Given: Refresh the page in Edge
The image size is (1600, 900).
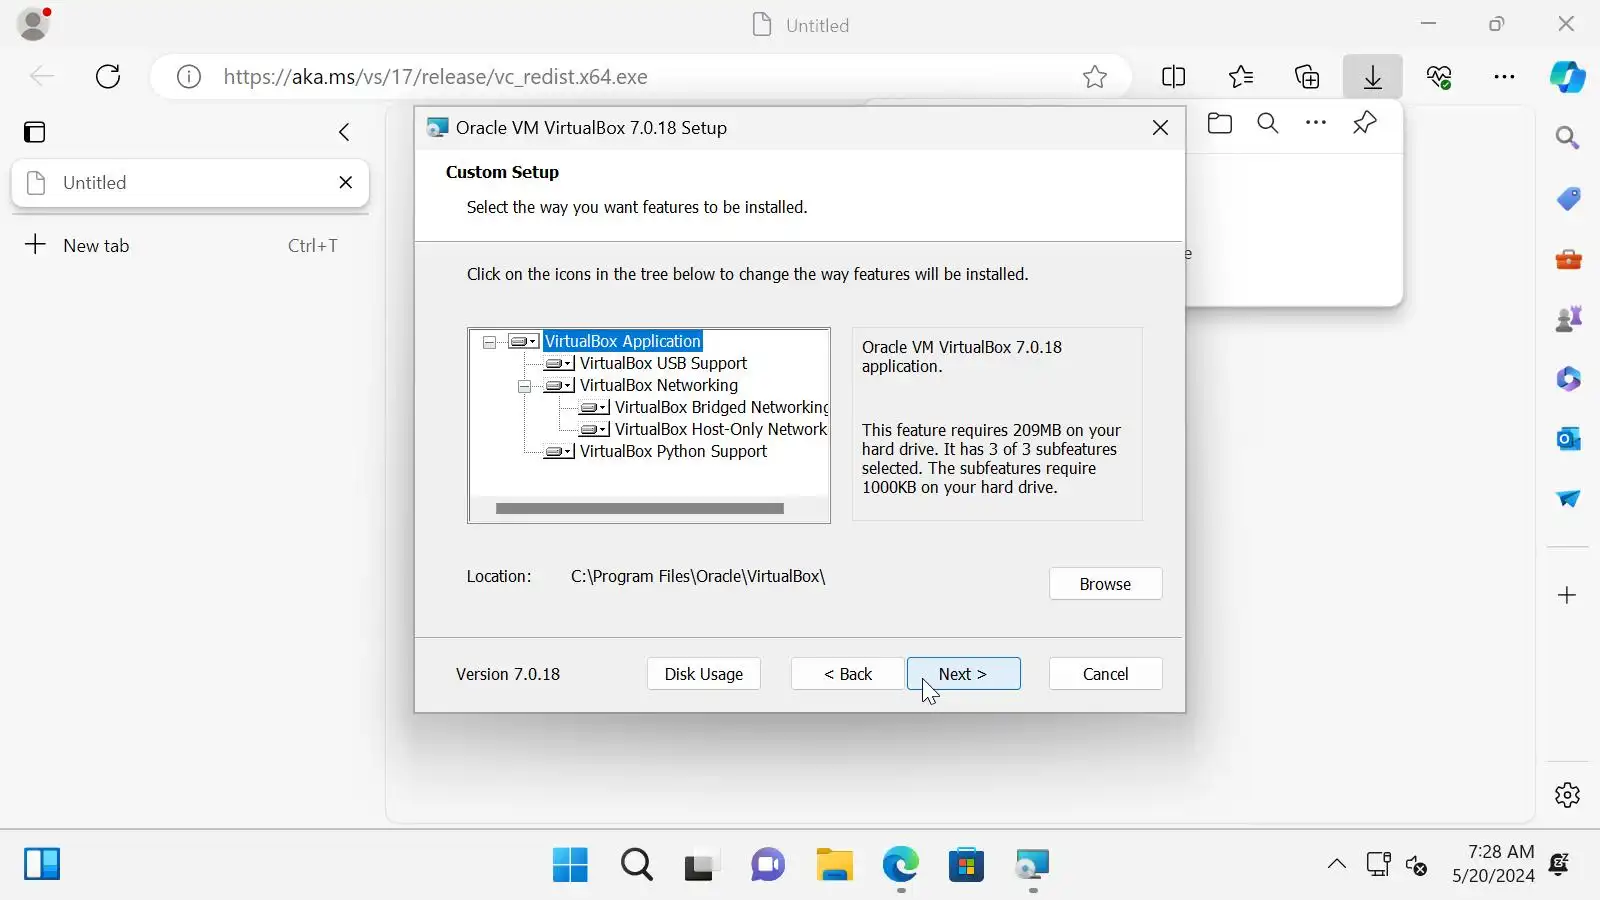Looking at the screenshot, I should pyautogui.click(x=108, y=77).
